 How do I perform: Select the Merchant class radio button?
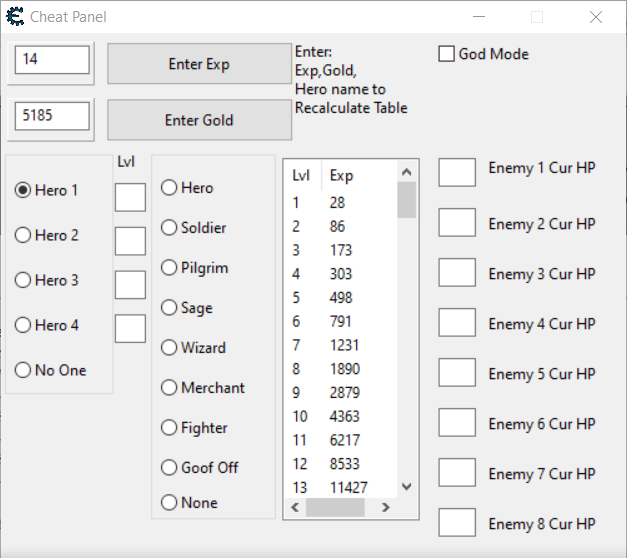[x=169, y=388]
